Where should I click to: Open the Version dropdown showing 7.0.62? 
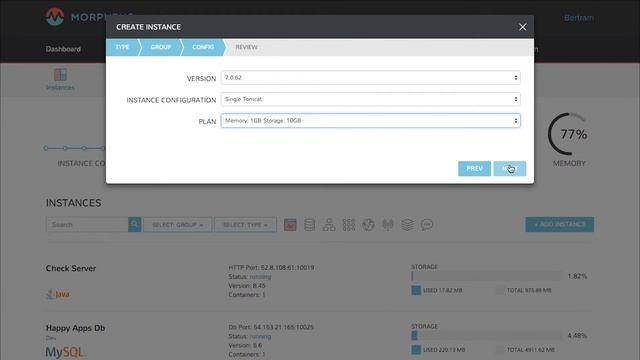[x=371, y=78]
